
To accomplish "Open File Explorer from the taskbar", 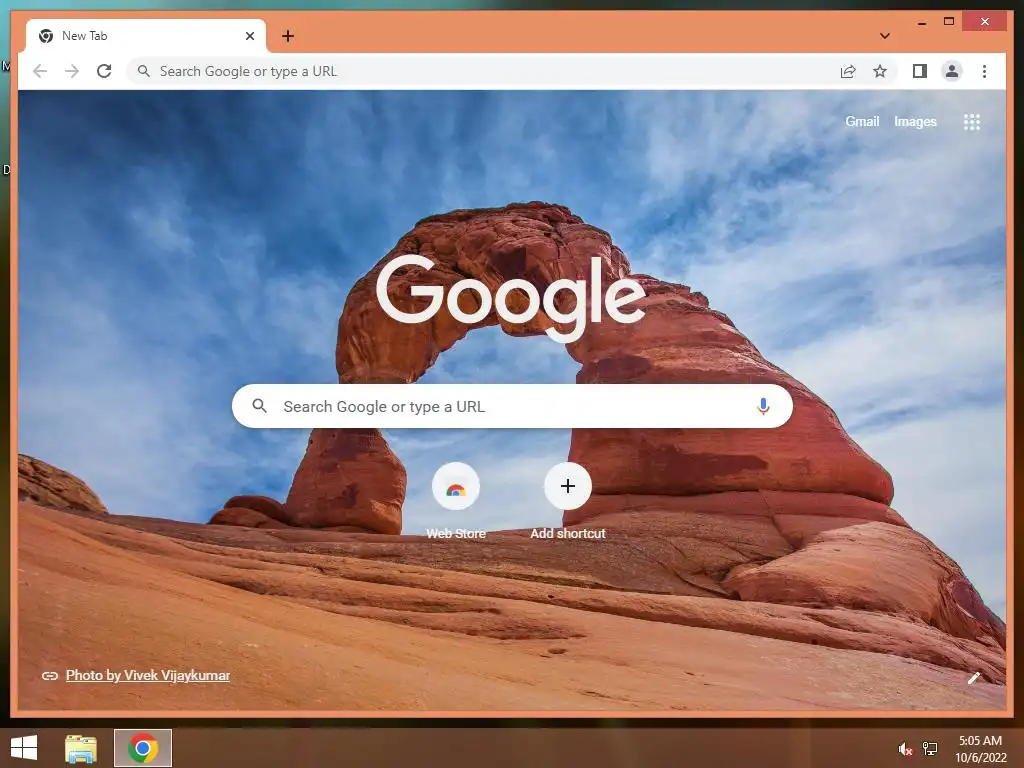I will click(x=81, y=748).
